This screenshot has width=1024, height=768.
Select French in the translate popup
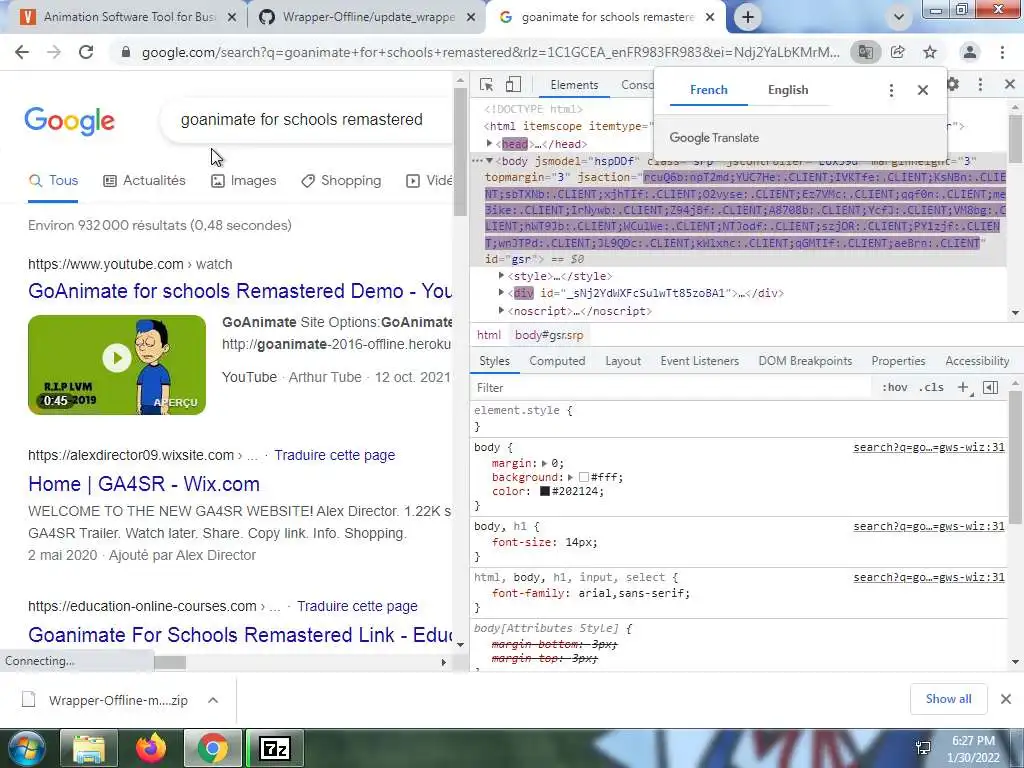point(709,90)
